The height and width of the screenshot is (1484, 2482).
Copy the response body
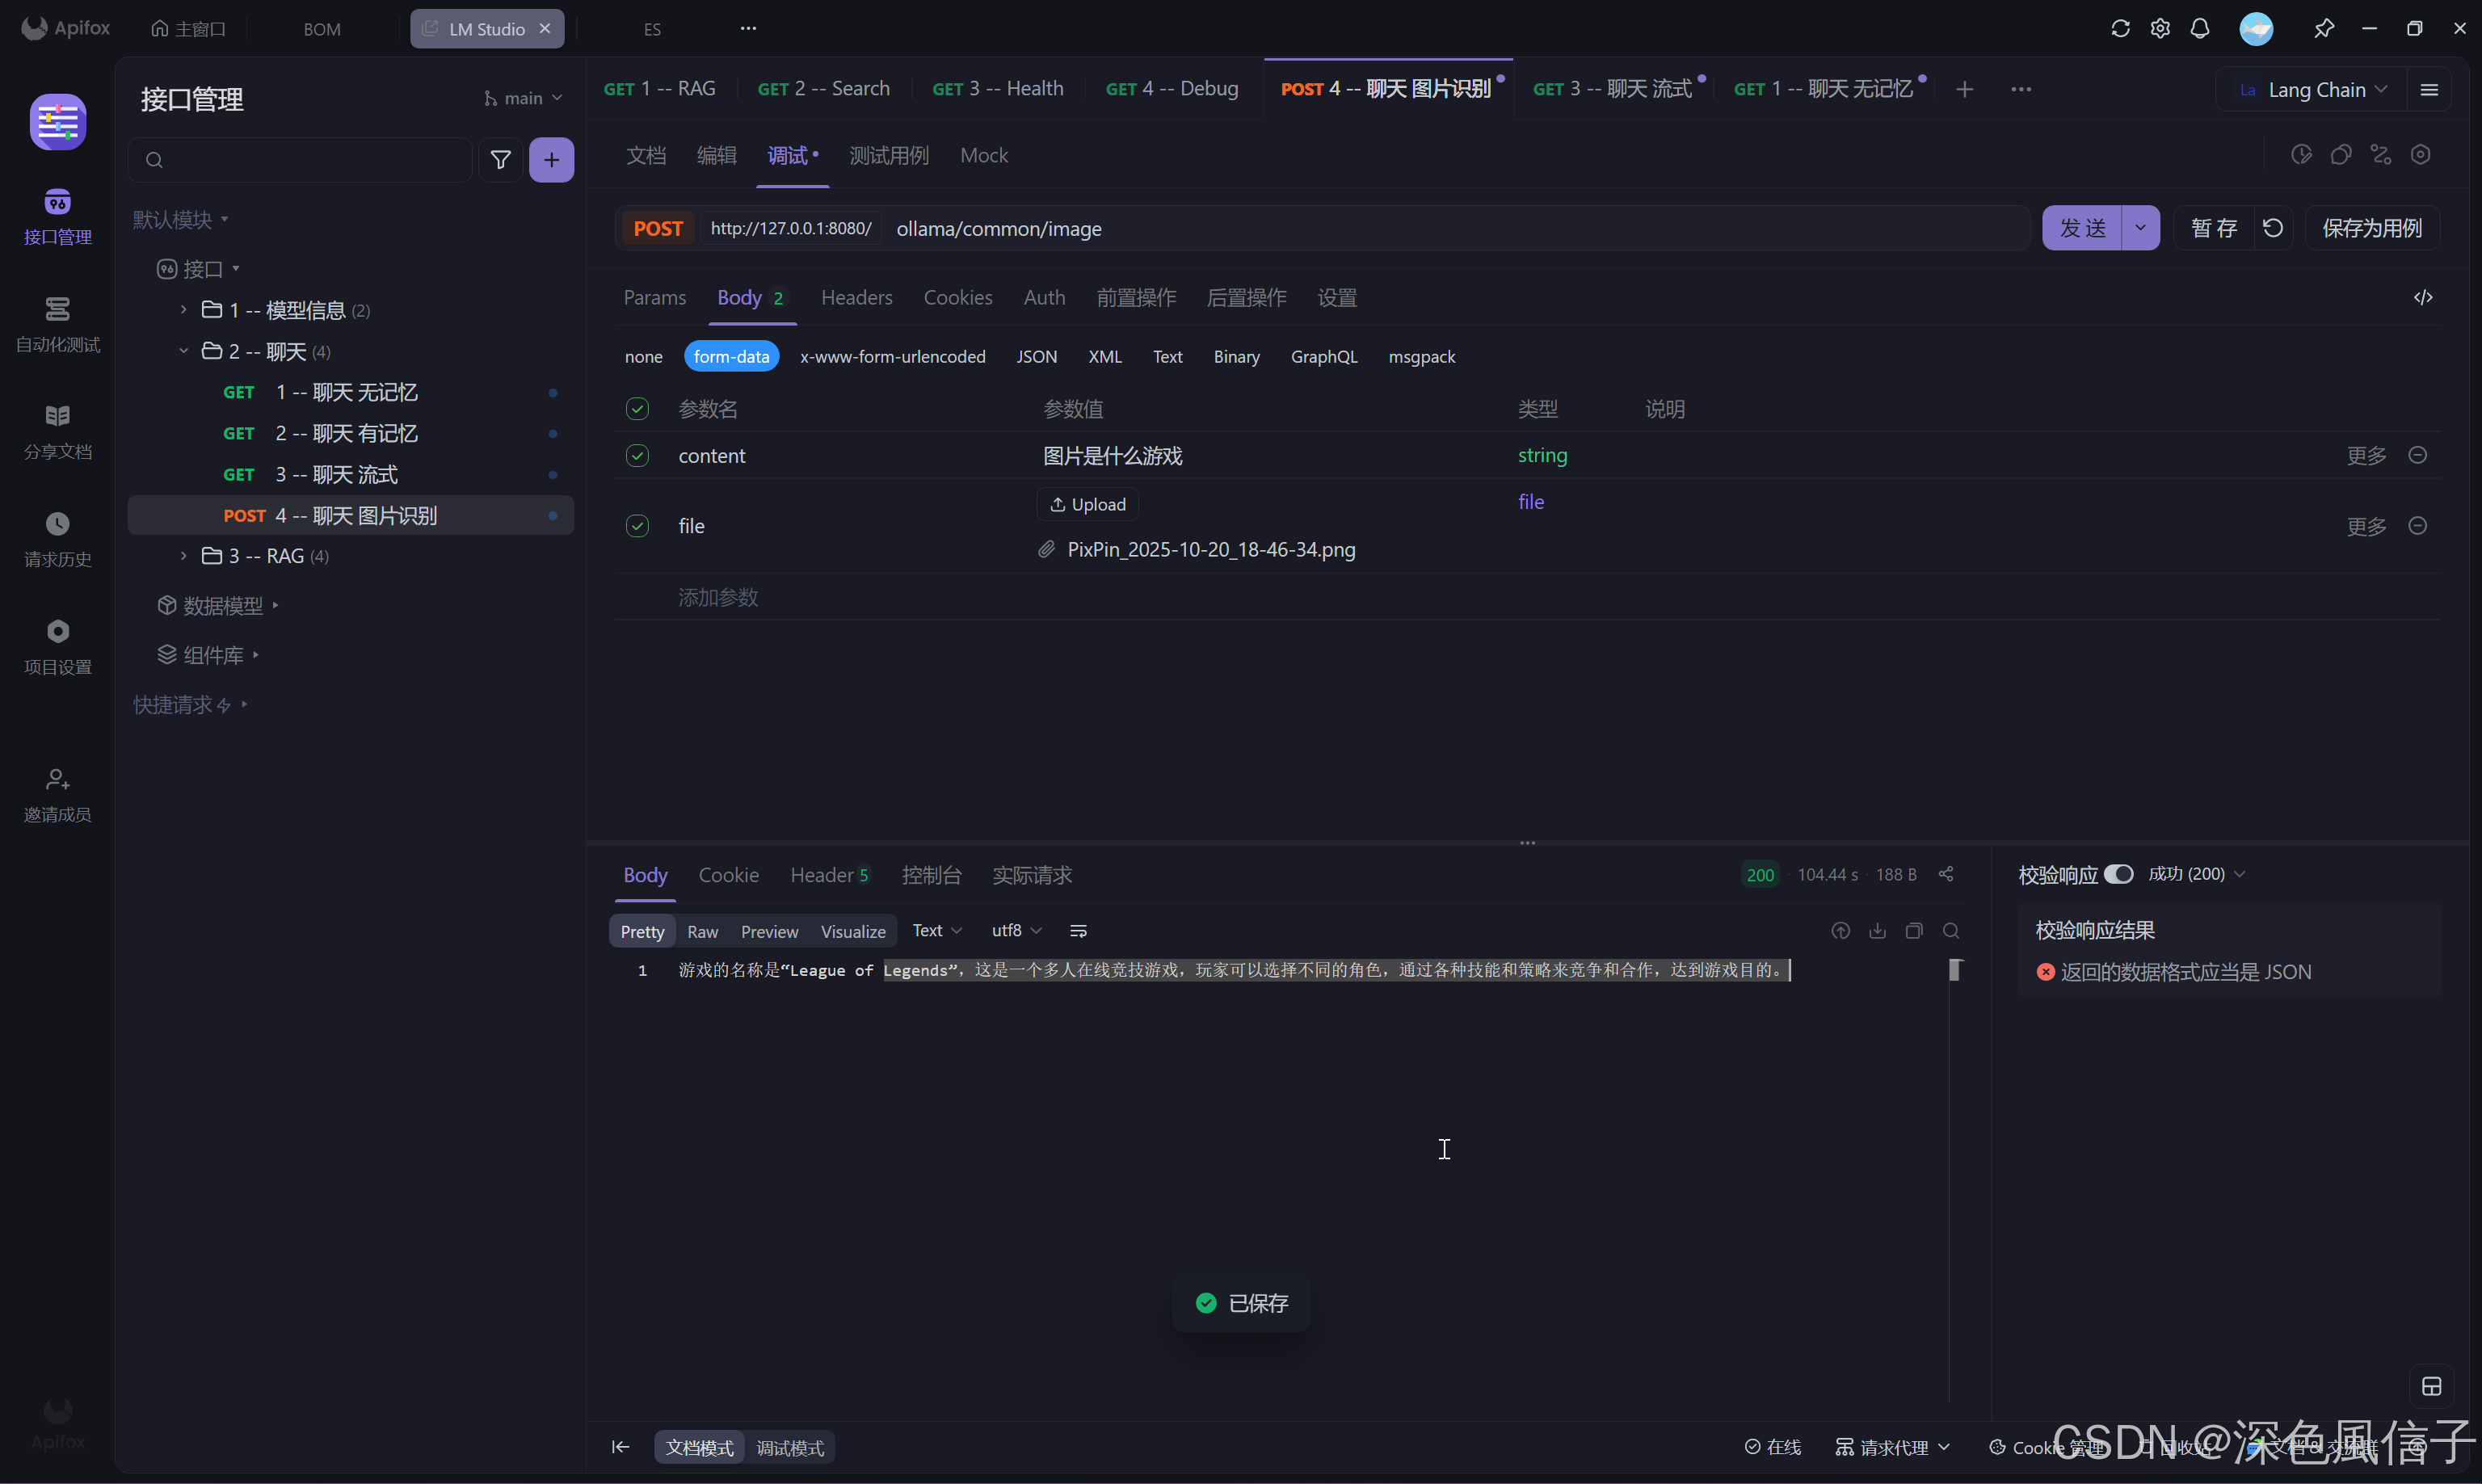pos(1914,931)
